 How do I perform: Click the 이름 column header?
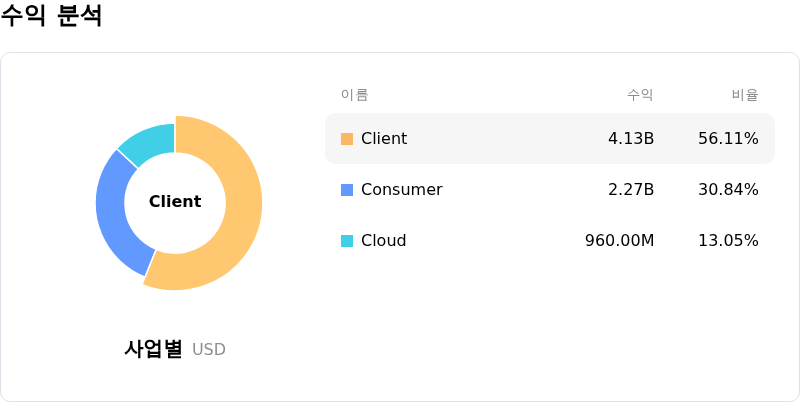[355, 95]
